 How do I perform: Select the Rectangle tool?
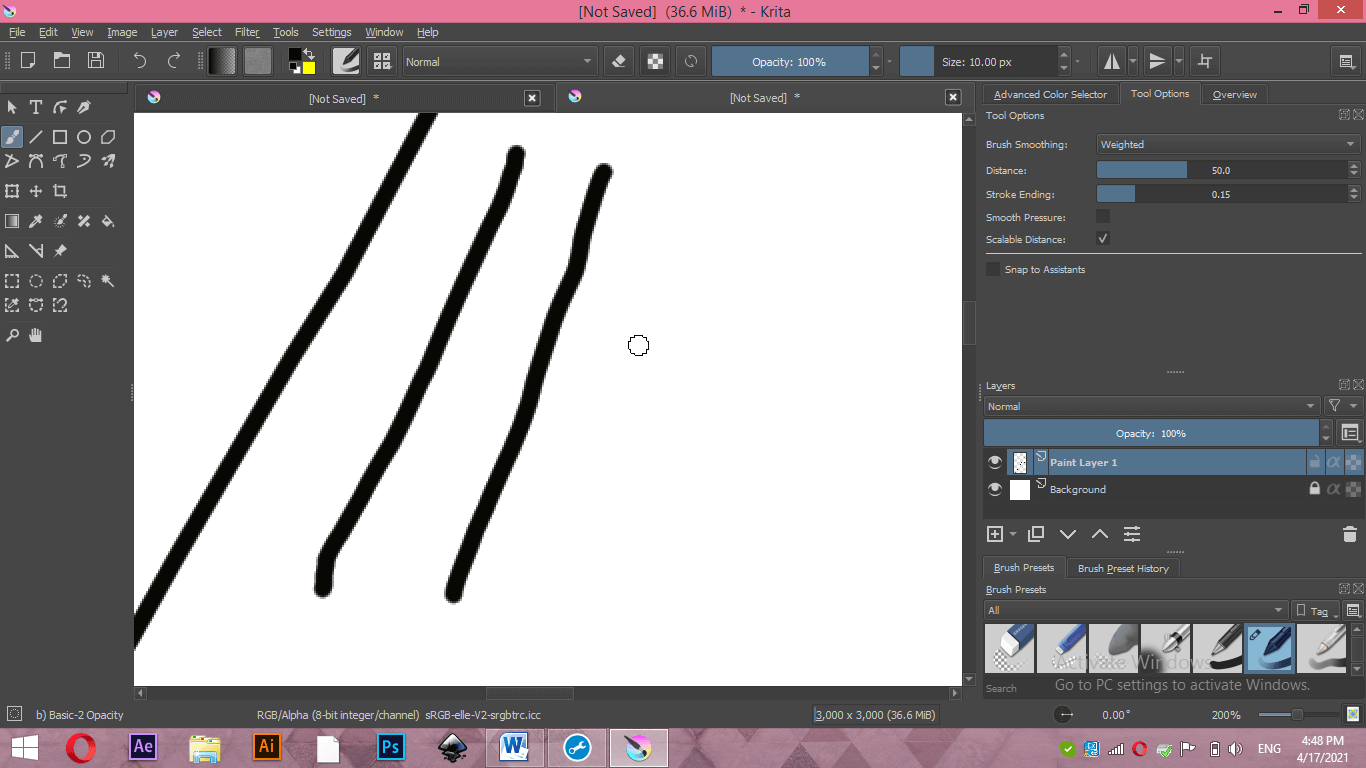click(60, 137)
